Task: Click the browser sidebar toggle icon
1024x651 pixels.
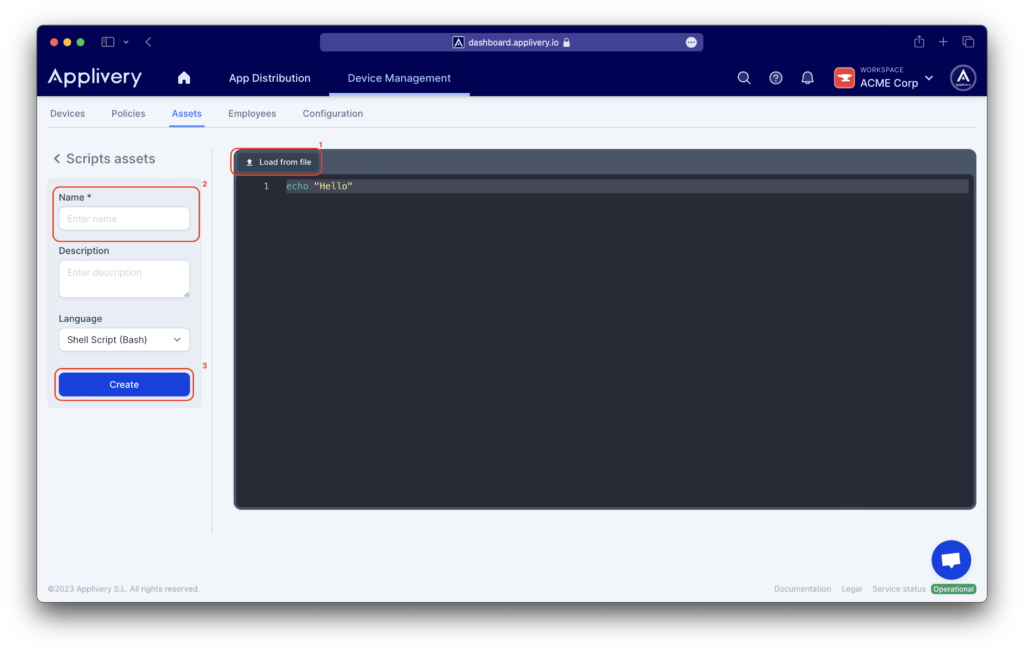Action: click(x=108, y=42)
